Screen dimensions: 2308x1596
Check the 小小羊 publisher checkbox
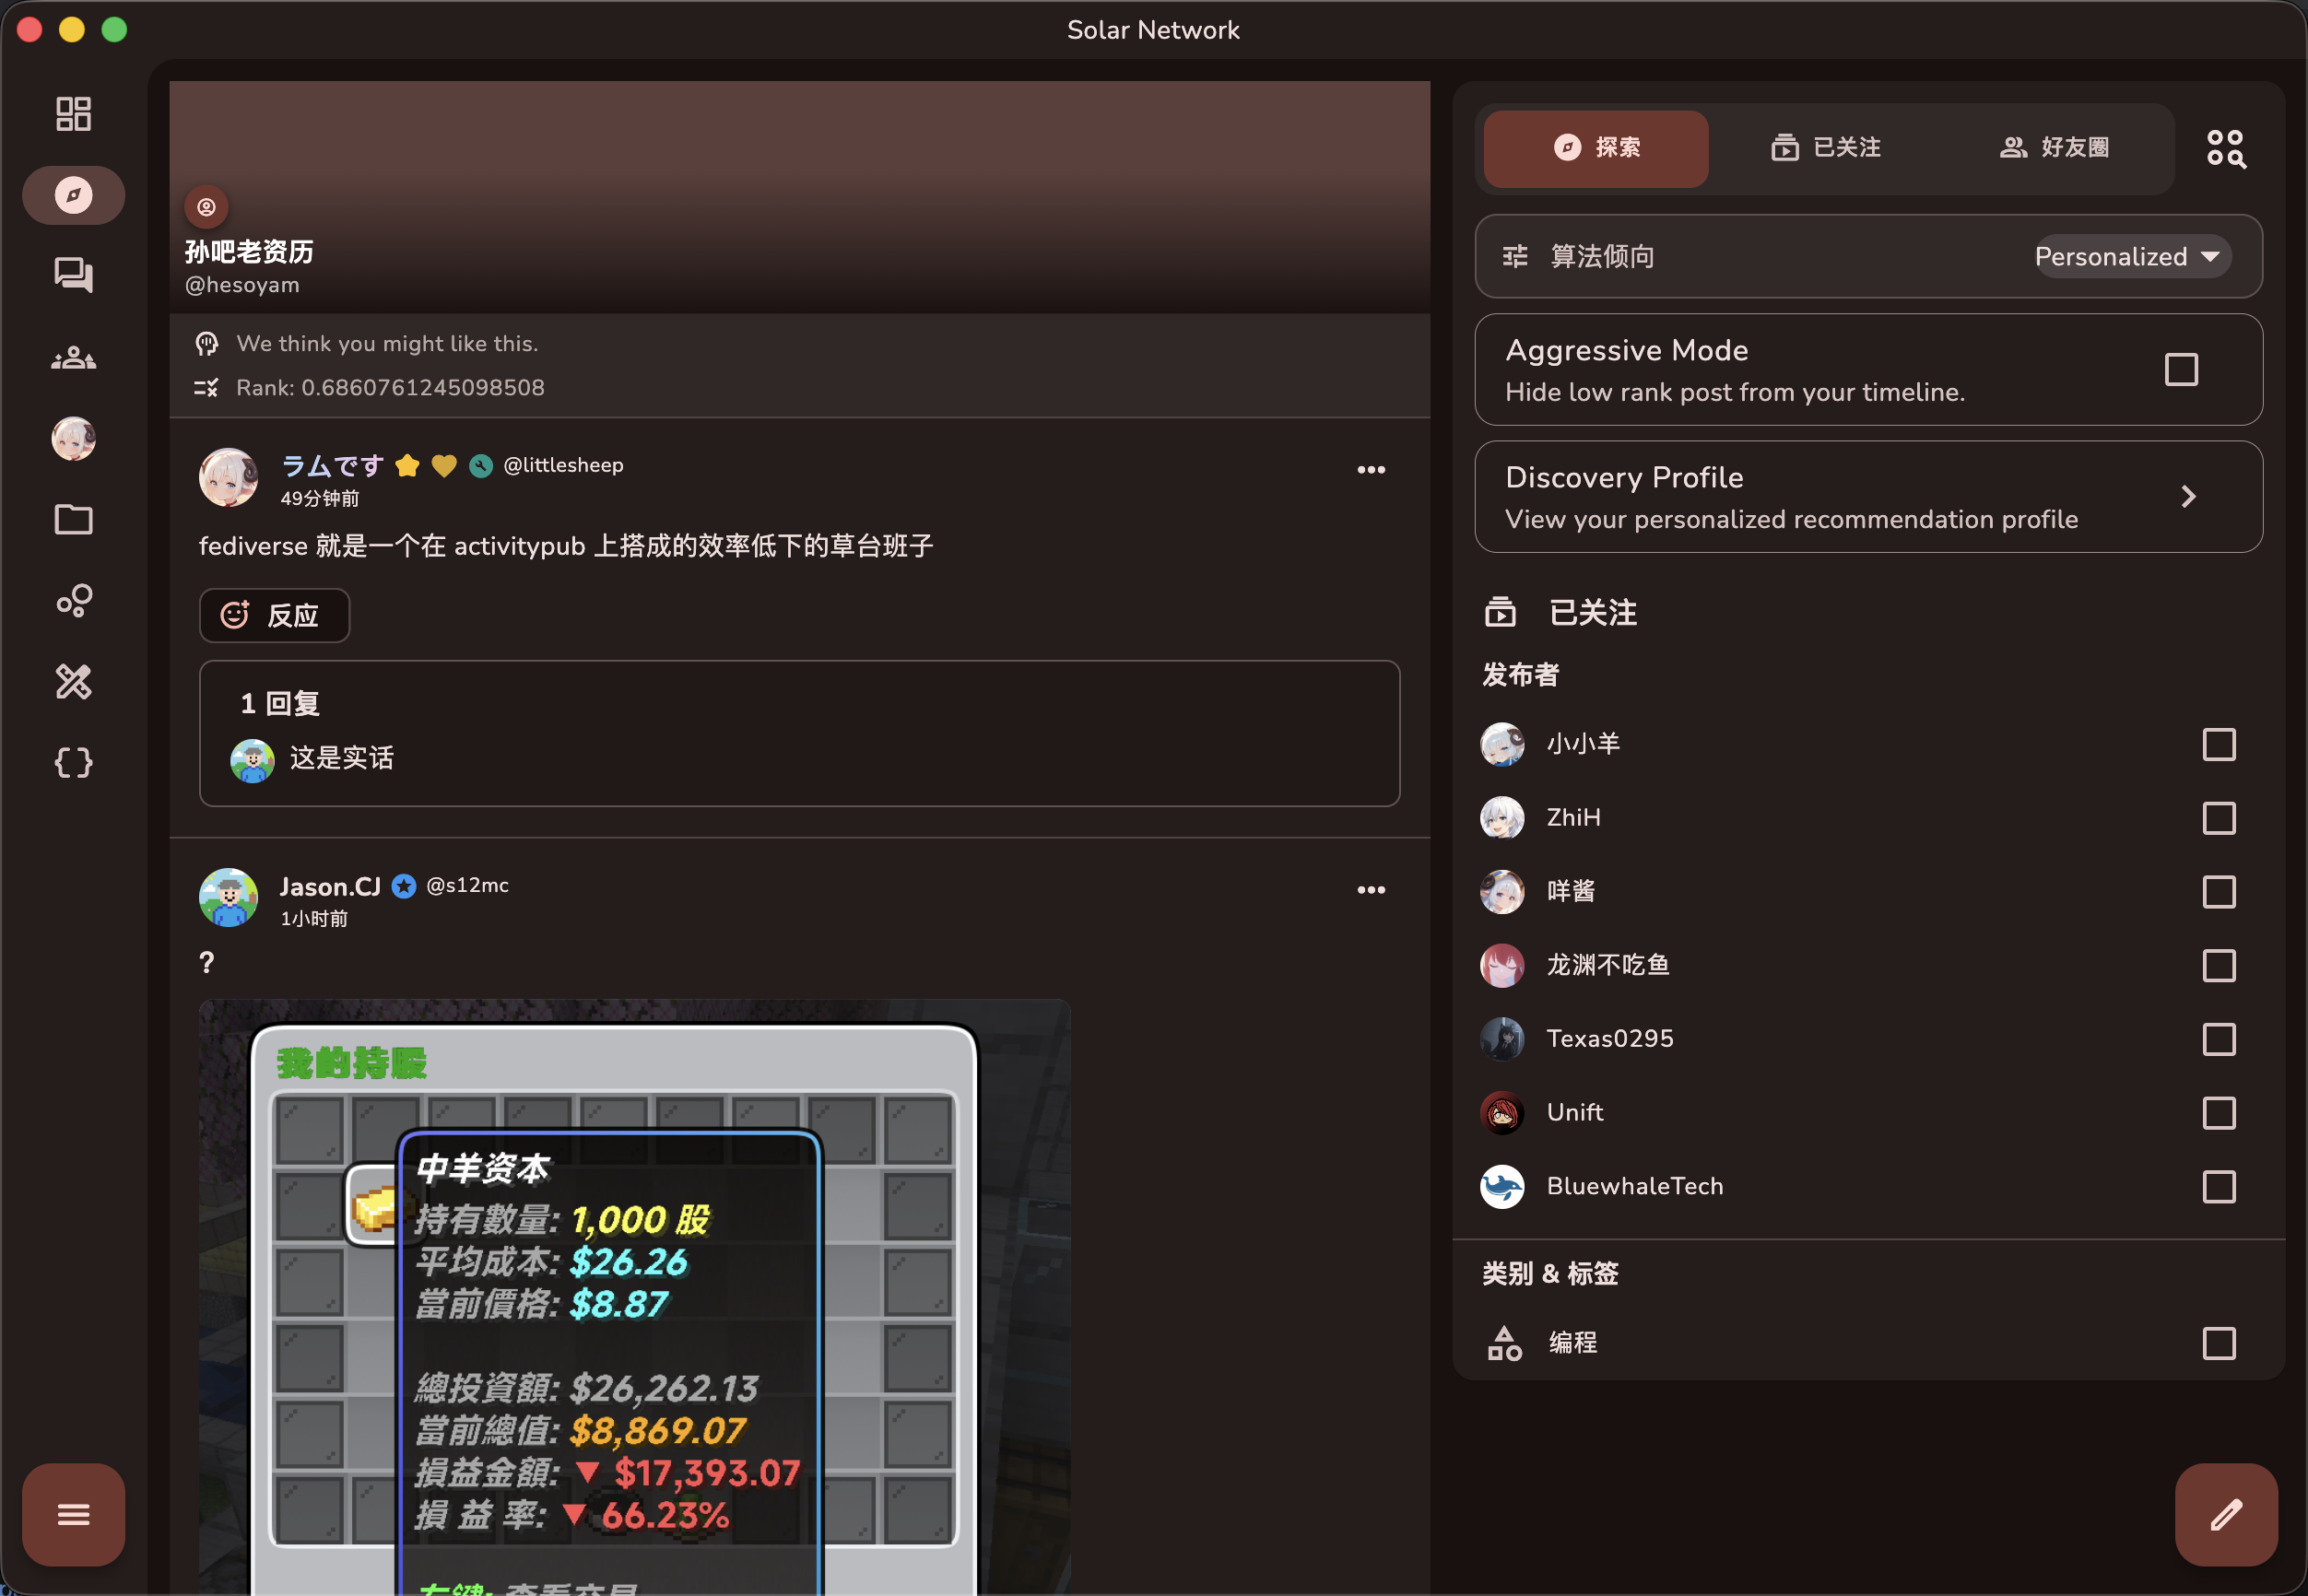(x=2218, y=745)
